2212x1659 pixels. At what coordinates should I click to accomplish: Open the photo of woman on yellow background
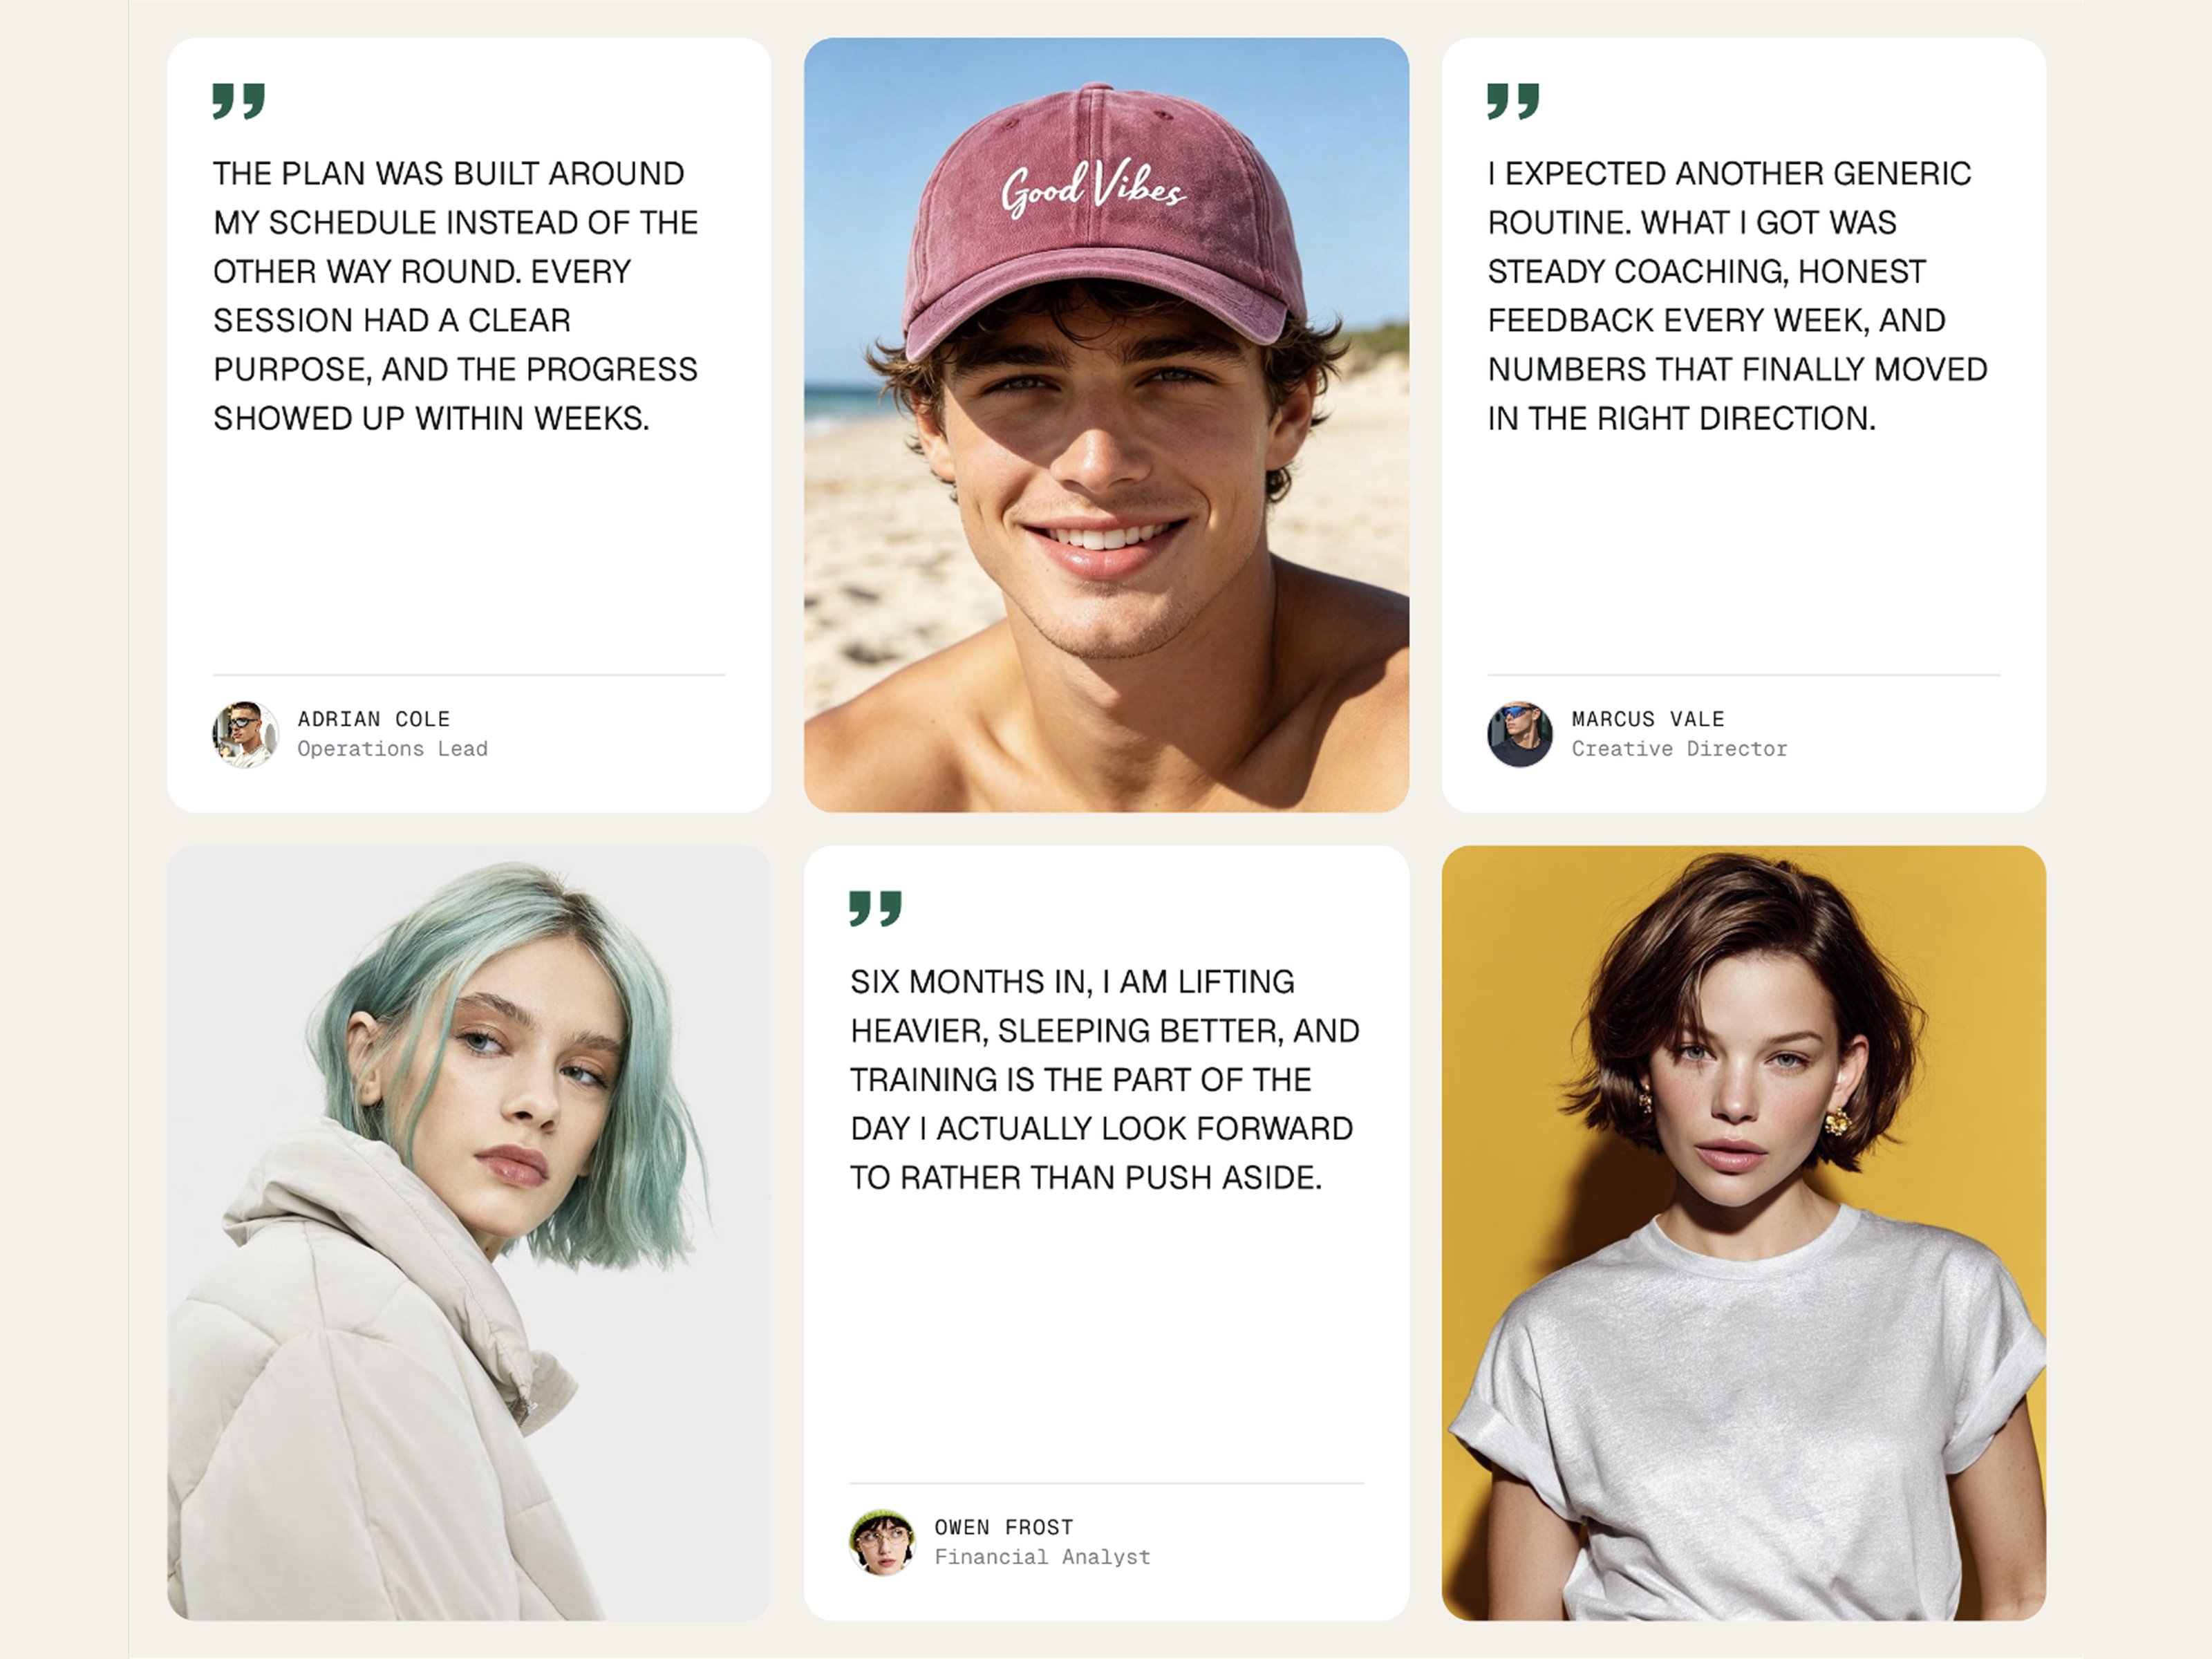tap(1743, 1233)
